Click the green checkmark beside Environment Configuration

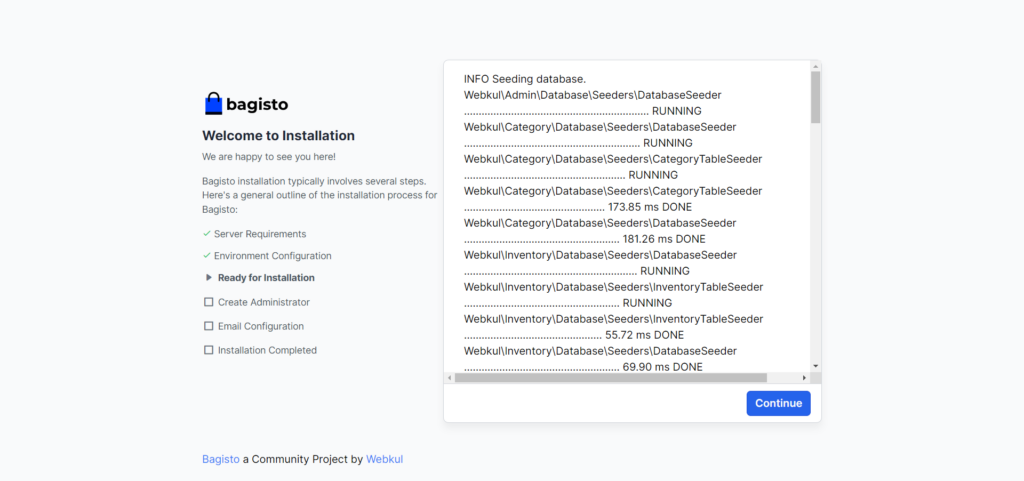[206, 256]
